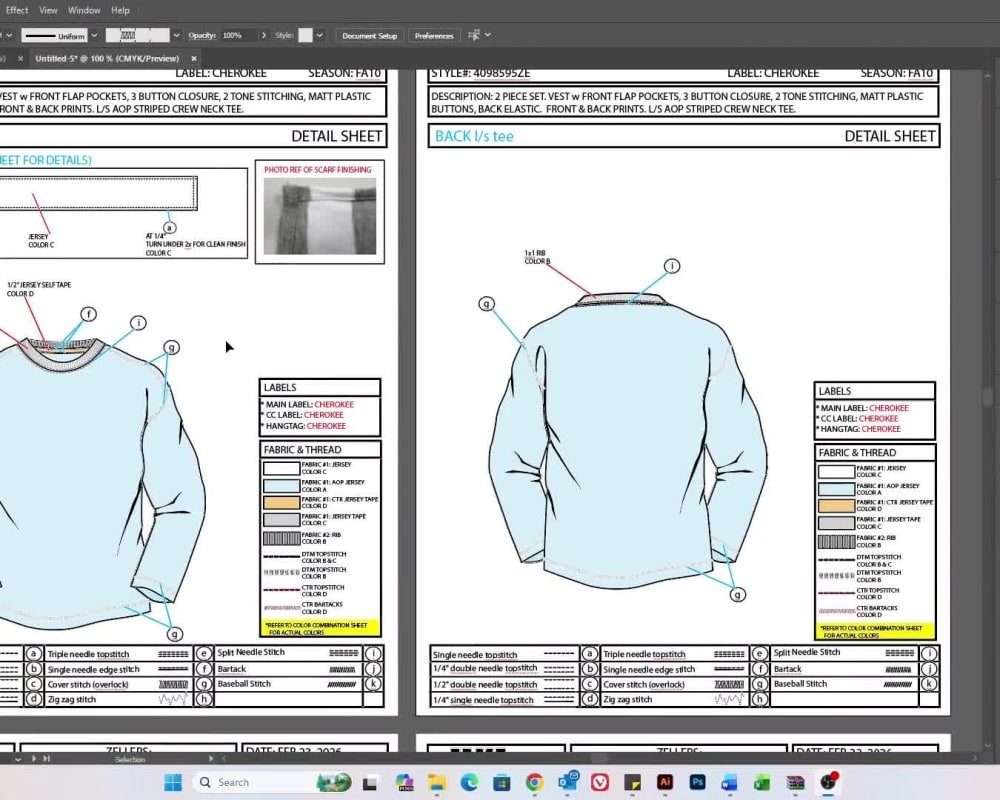This screenshot has width=1000, height=800.
Task: Open Outlook from the taskbar
Action: pos(568,781)
